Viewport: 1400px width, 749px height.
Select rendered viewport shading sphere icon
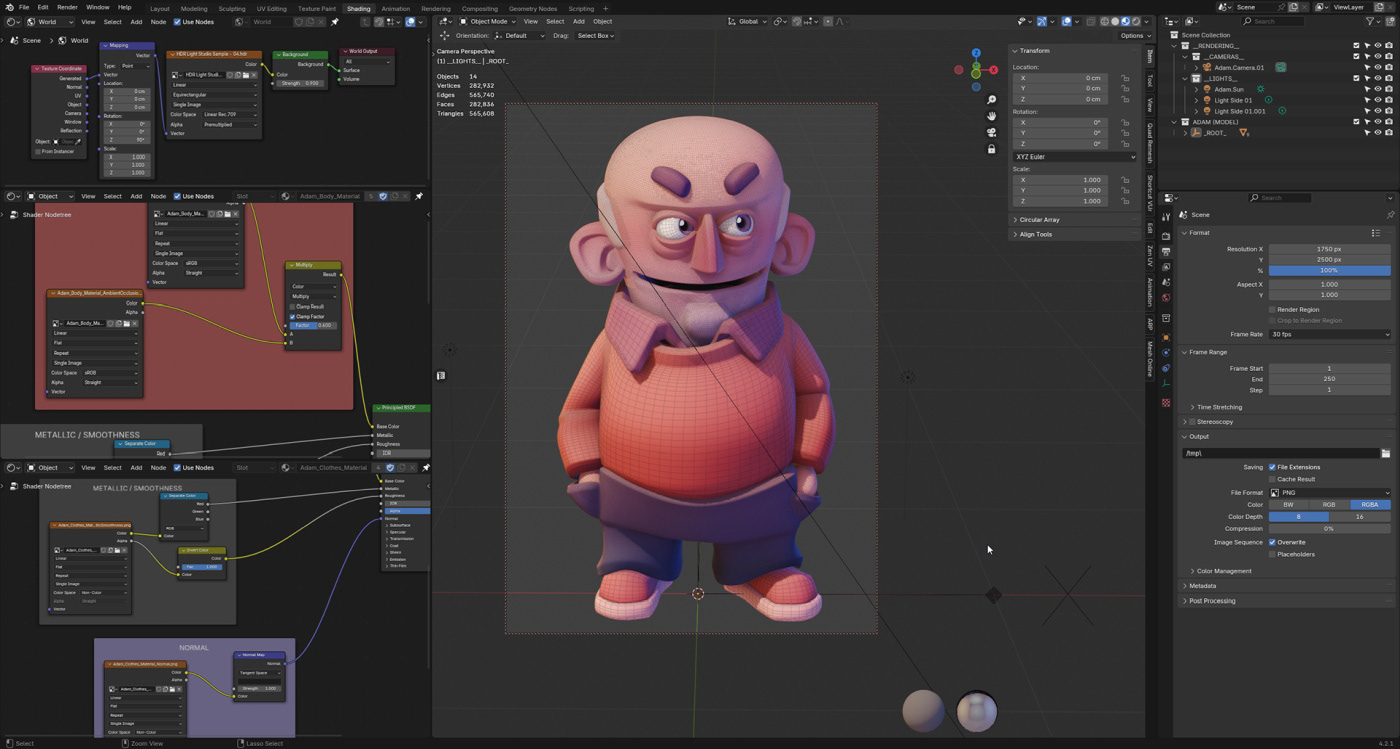(1136, 21)
